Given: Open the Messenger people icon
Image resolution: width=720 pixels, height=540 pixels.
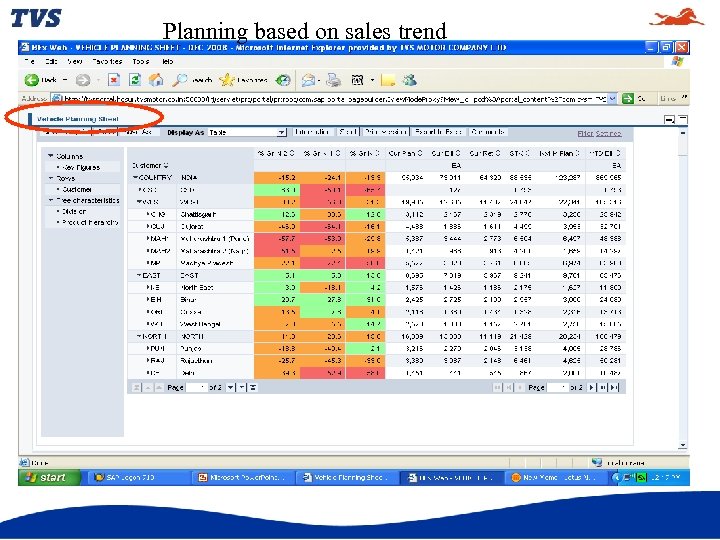Looking at the screenshot, I should 409,80.
